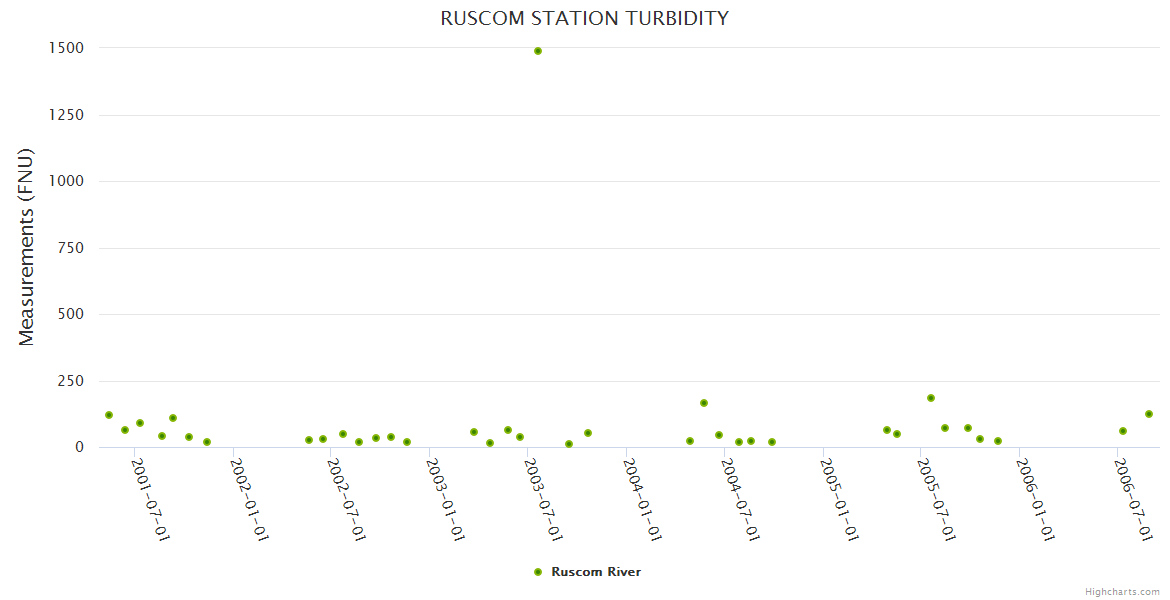Click the chart title Ruscom Station Turbidity
Image resolution: width=1170 pixels, height=600 pixels.
click(585, 19)
